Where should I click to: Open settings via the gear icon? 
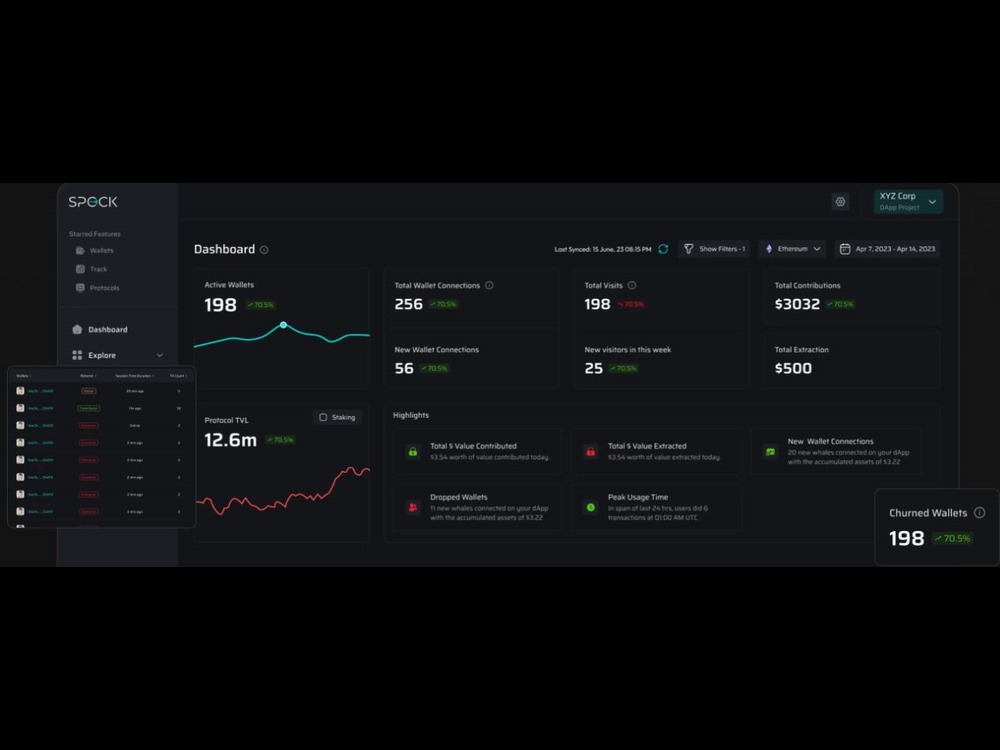click(x=841, y=202)
